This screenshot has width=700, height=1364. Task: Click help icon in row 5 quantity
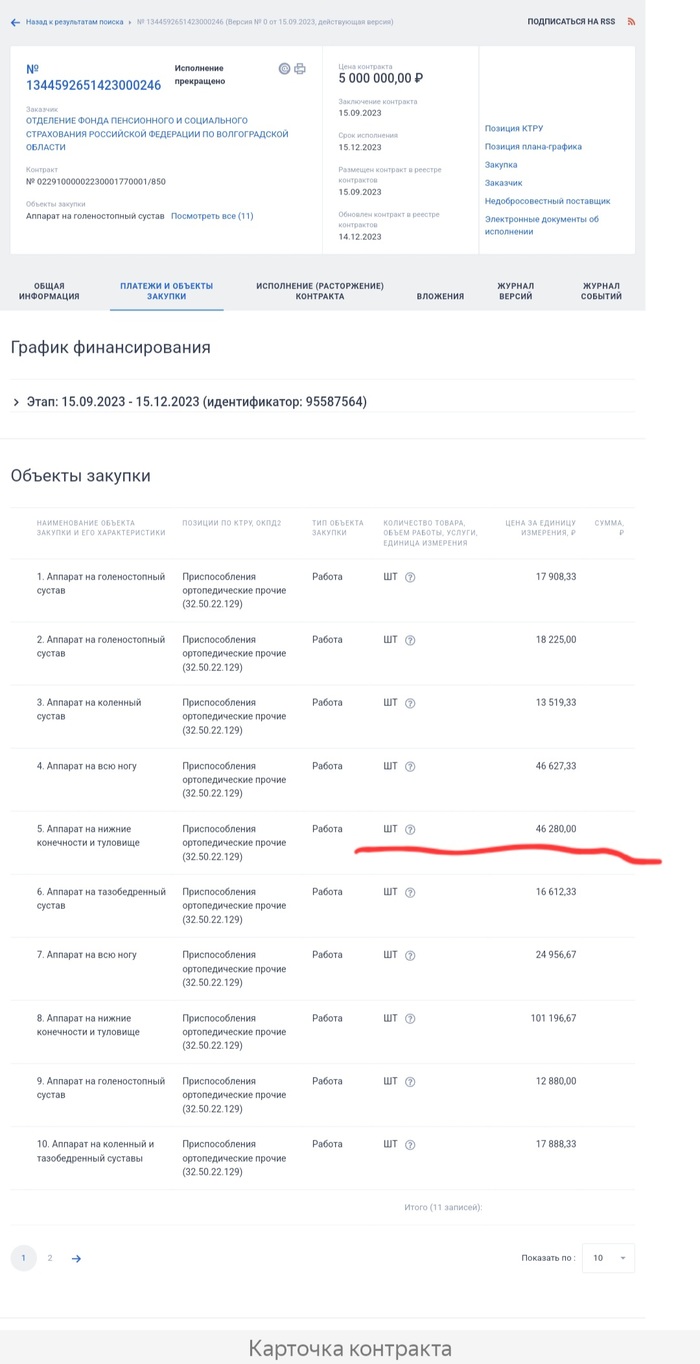click(410, 829)
